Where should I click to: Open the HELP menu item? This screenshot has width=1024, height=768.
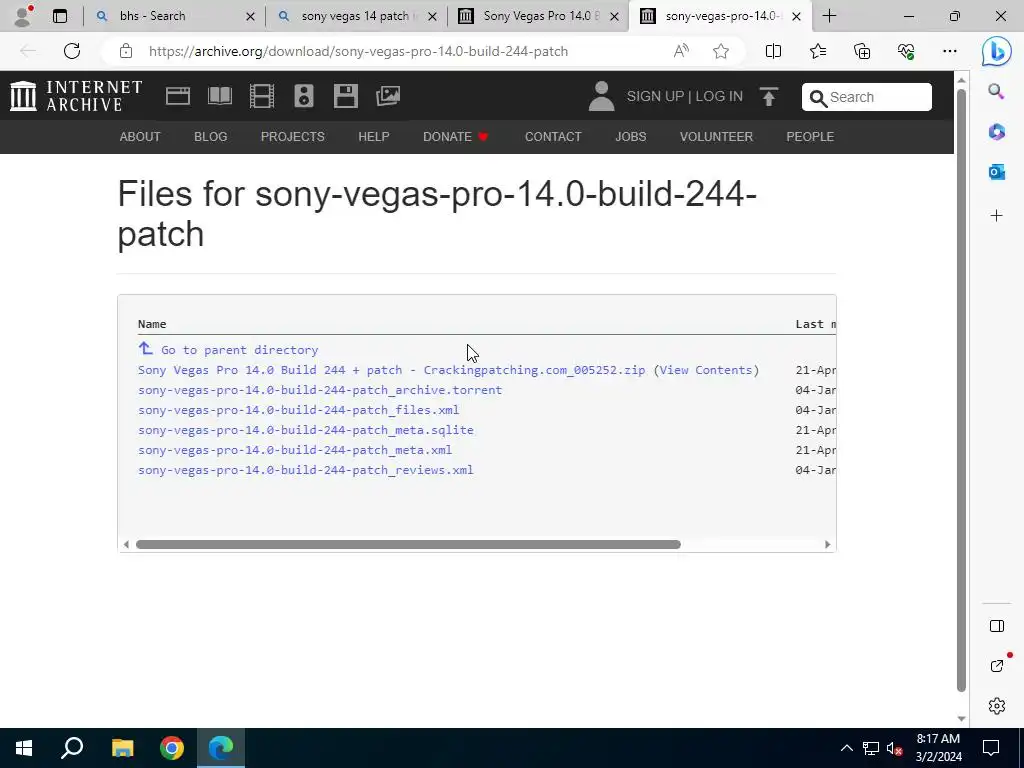point(374,136)
